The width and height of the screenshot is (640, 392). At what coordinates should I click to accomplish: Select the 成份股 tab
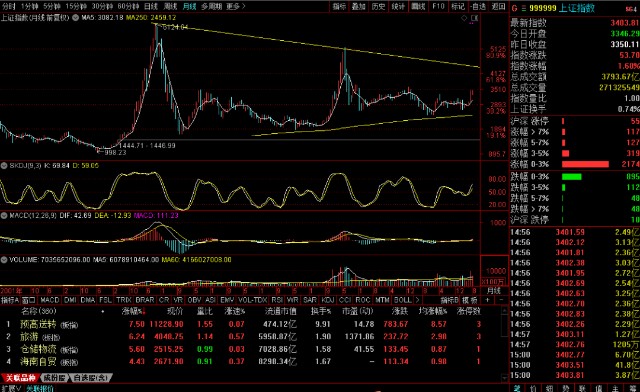pyautogui.click(x=55, y=378)
